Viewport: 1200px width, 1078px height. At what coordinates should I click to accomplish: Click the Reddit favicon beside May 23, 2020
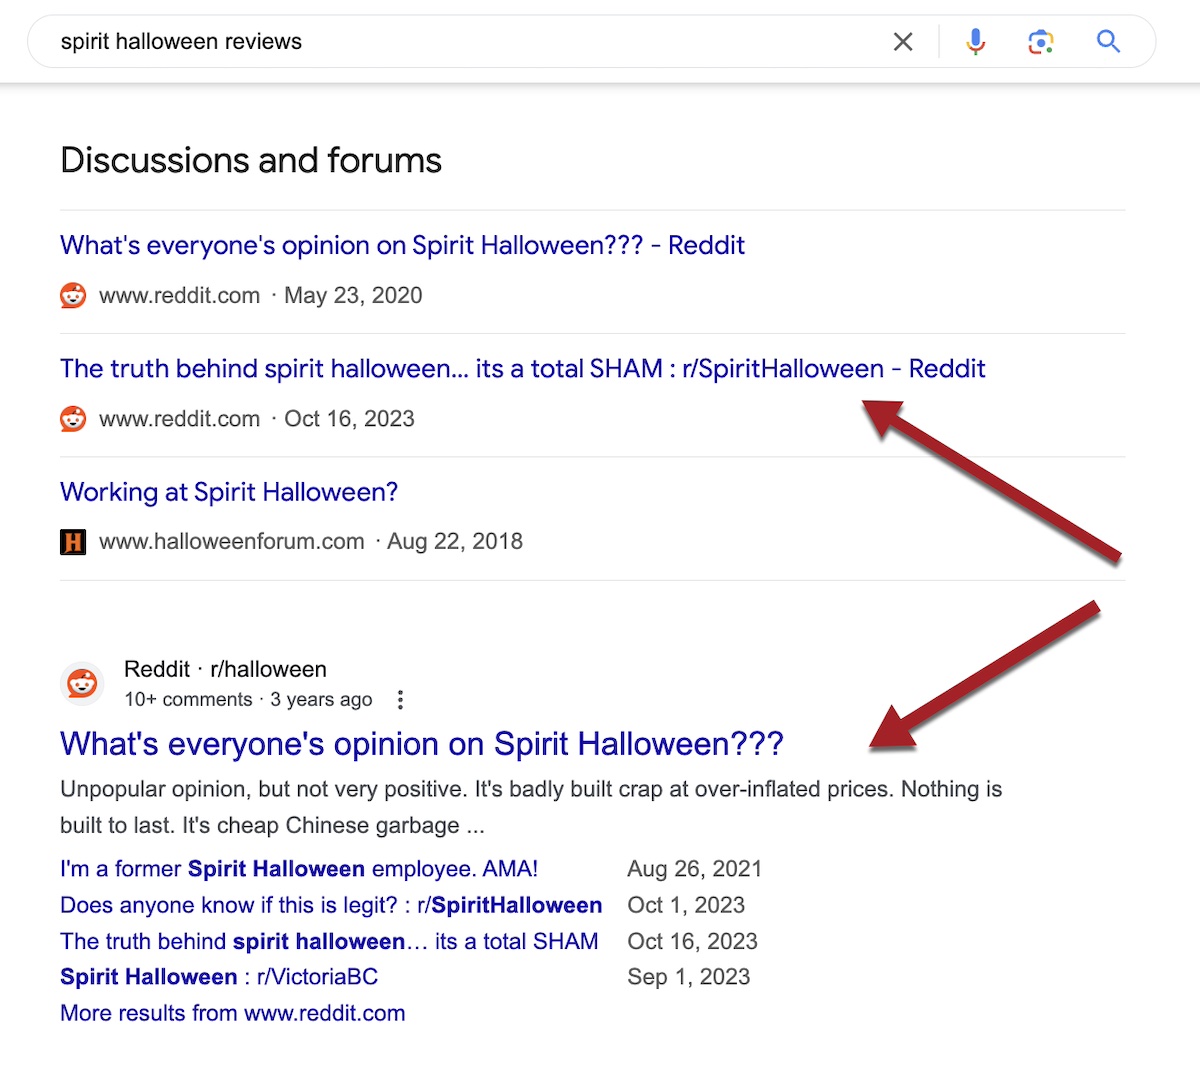(x=73, y=296)
